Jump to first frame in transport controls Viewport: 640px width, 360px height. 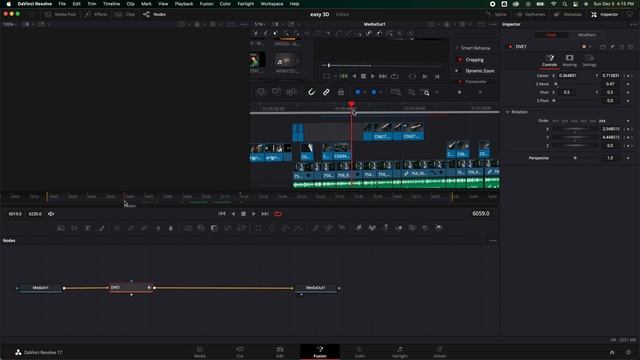[x=222, y=213]
